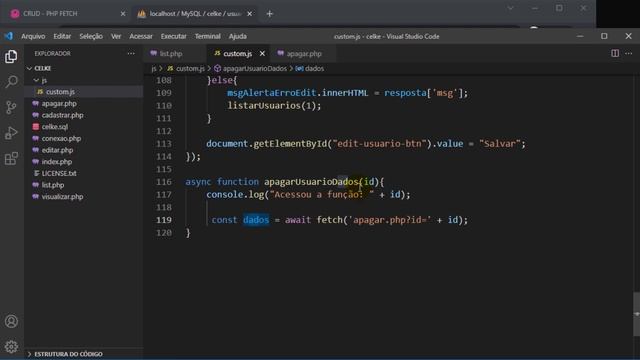640x360 pixels.
Task: Open list.php in the file tree
Action: (53, 185)
